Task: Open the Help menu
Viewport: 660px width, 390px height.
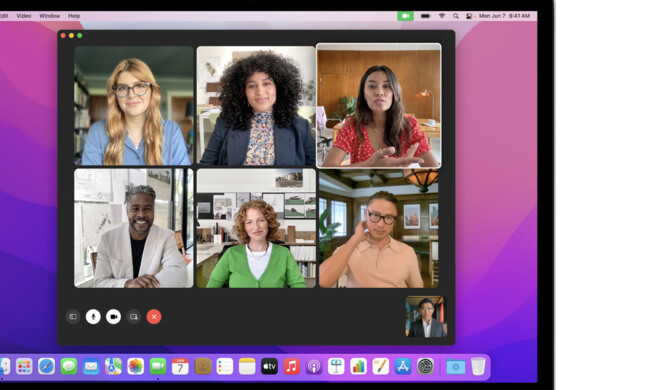Action: coord(74,16)
